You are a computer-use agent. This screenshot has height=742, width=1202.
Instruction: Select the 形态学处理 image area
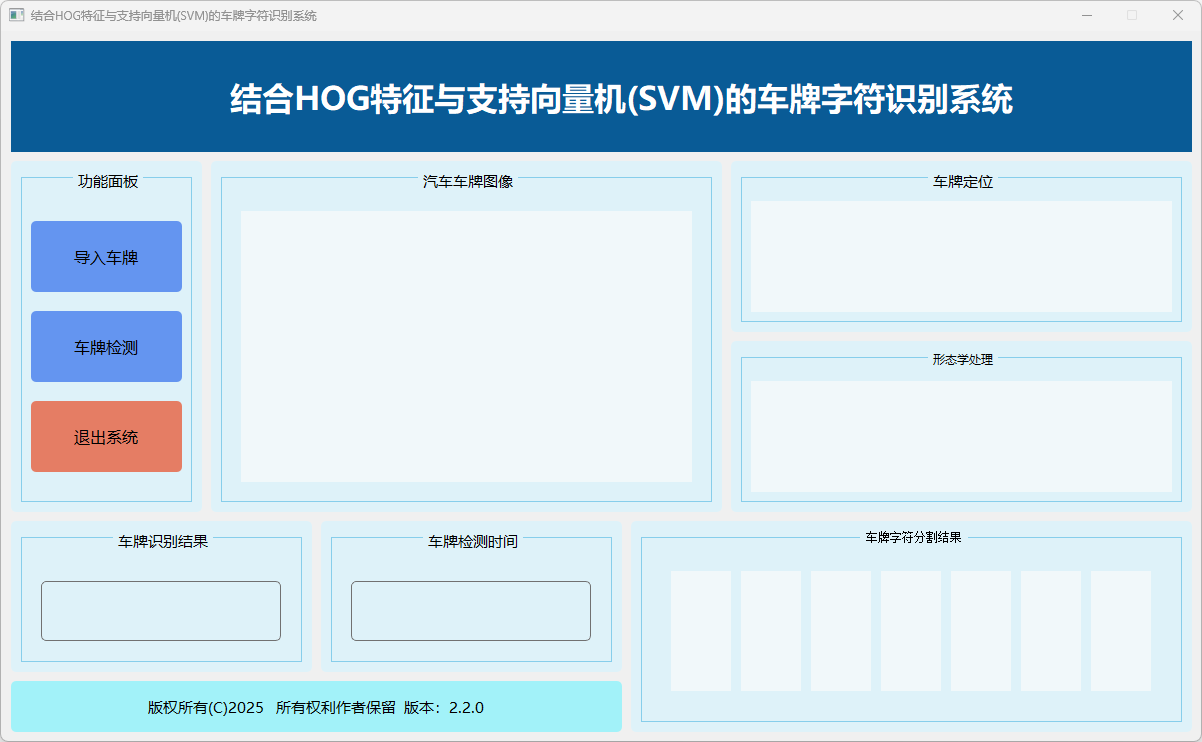pos(961,436)
